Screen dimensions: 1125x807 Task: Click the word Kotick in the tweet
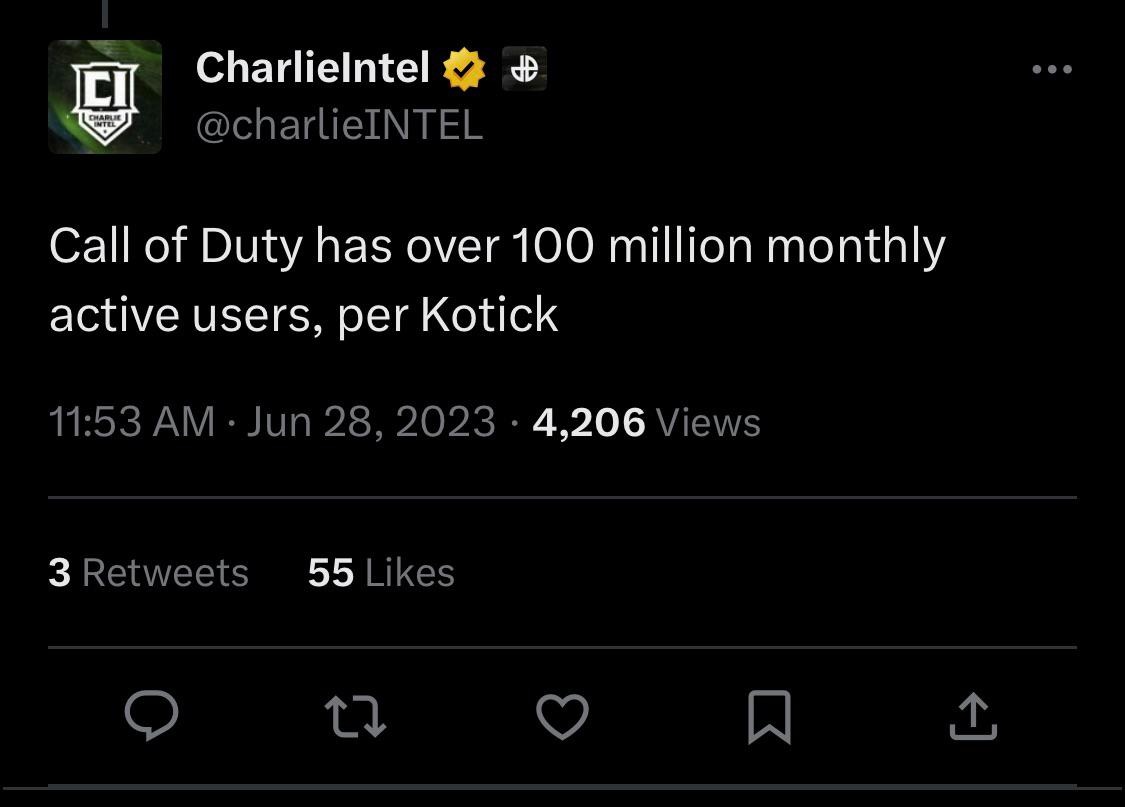pos(489,315)
